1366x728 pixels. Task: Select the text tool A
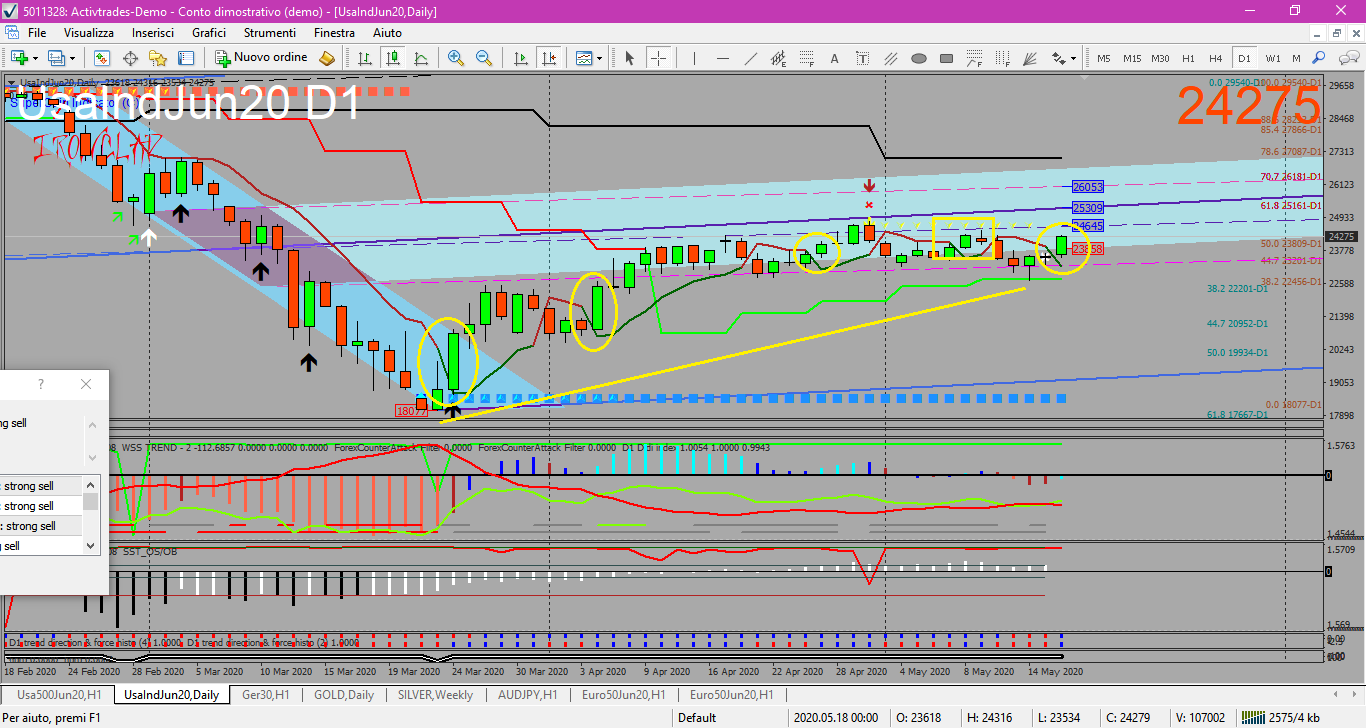click(834, 58)
